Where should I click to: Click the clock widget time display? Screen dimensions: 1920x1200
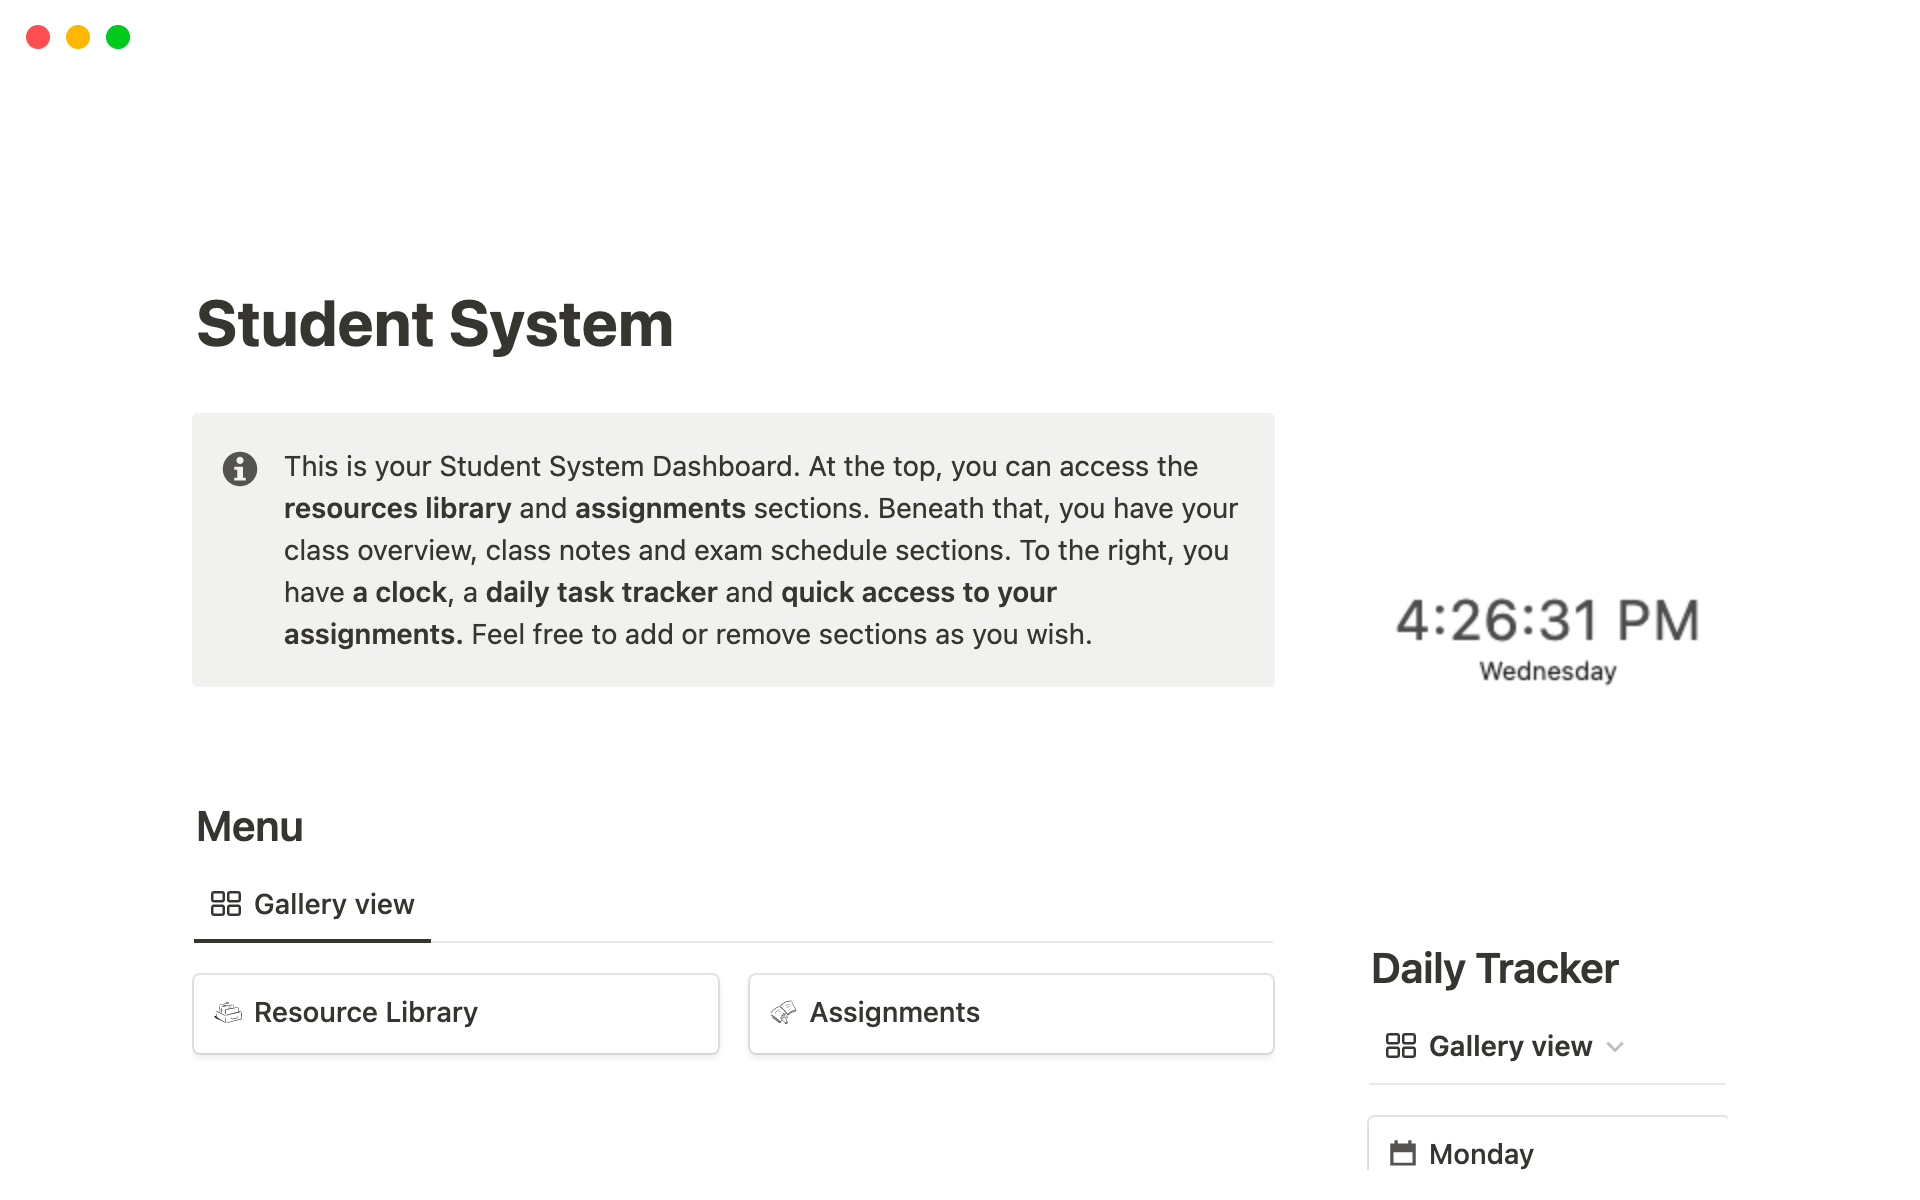pos(1547,620)
